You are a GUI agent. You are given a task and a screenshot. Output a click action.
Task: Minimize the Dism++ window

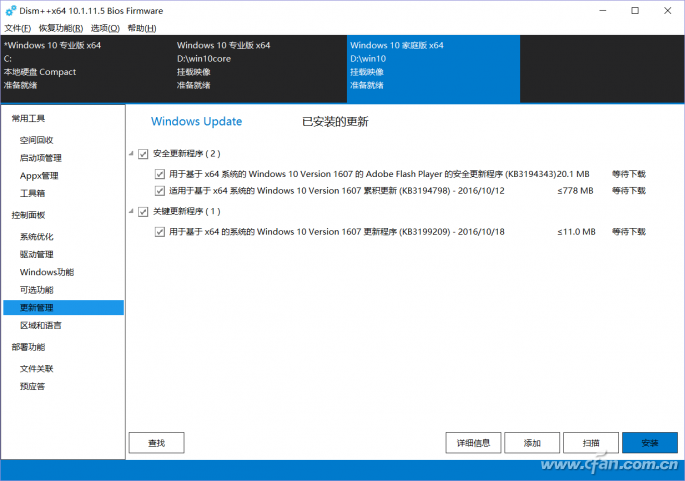pyautogui.click(x=603, y=10)
